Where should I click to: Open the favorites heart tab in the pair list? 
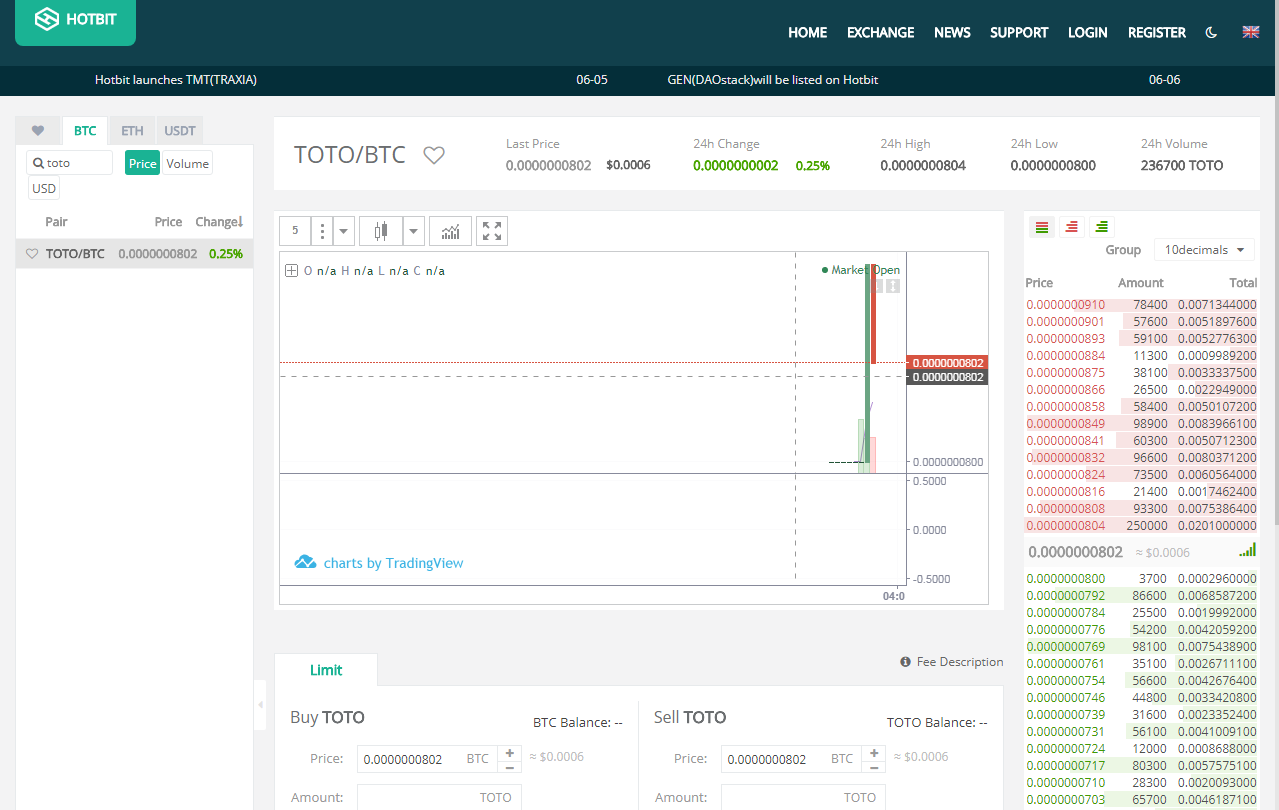point(38,130)
